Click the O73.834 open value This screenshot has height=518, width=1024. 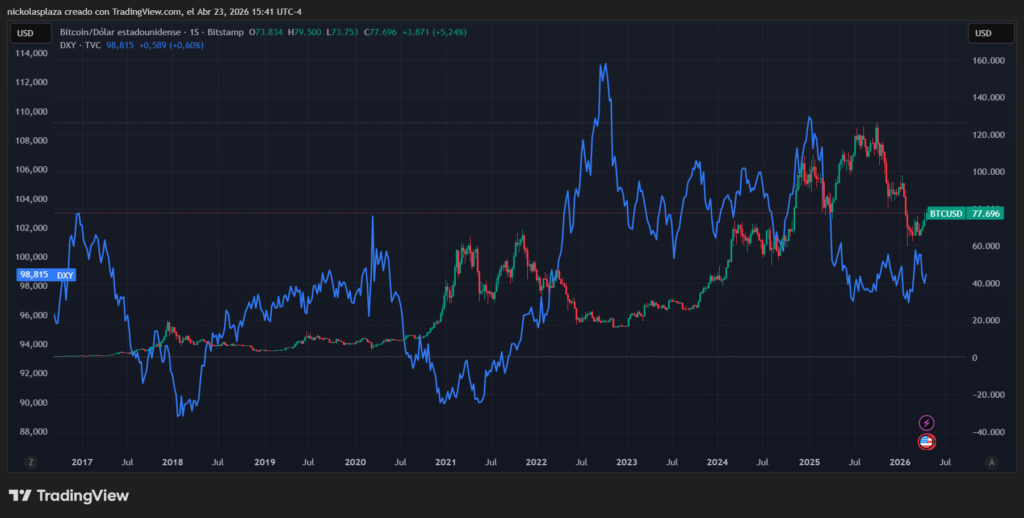[266, 32]
